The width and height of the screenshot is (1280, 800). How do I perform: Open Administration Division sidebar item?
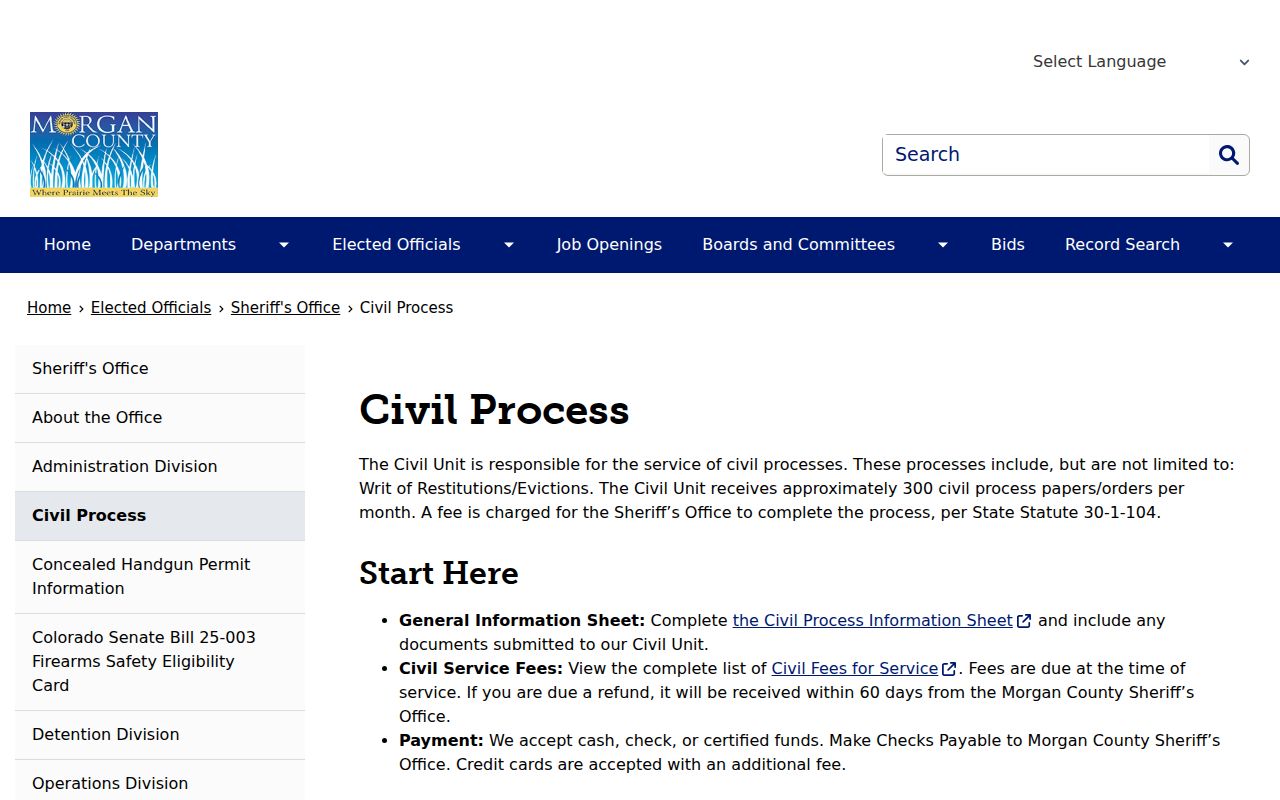[160, 467]
